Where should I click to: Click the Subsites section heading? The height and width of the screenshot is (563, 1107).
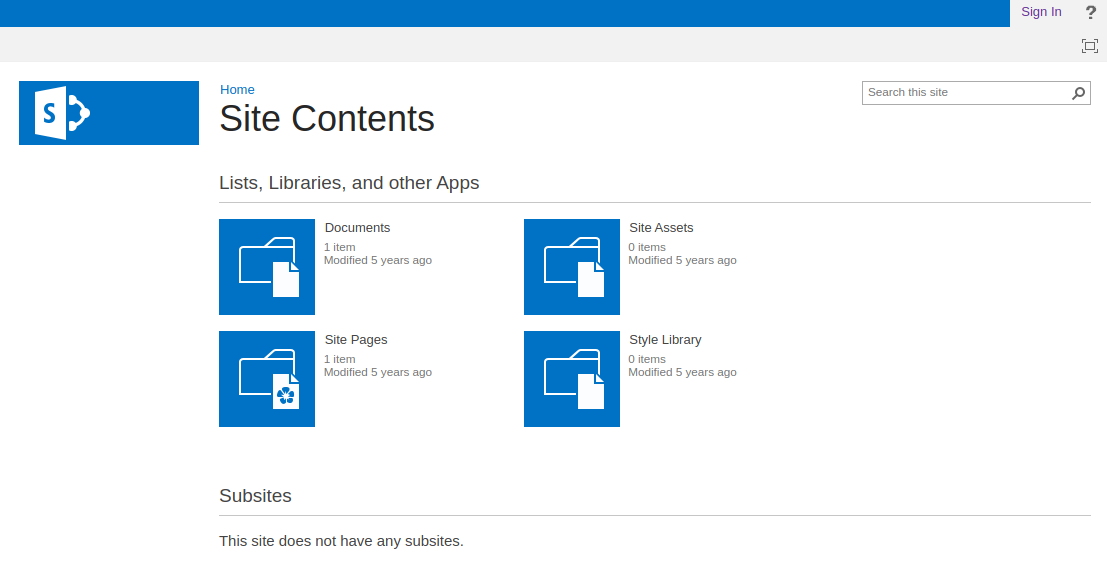coord(255,496)
